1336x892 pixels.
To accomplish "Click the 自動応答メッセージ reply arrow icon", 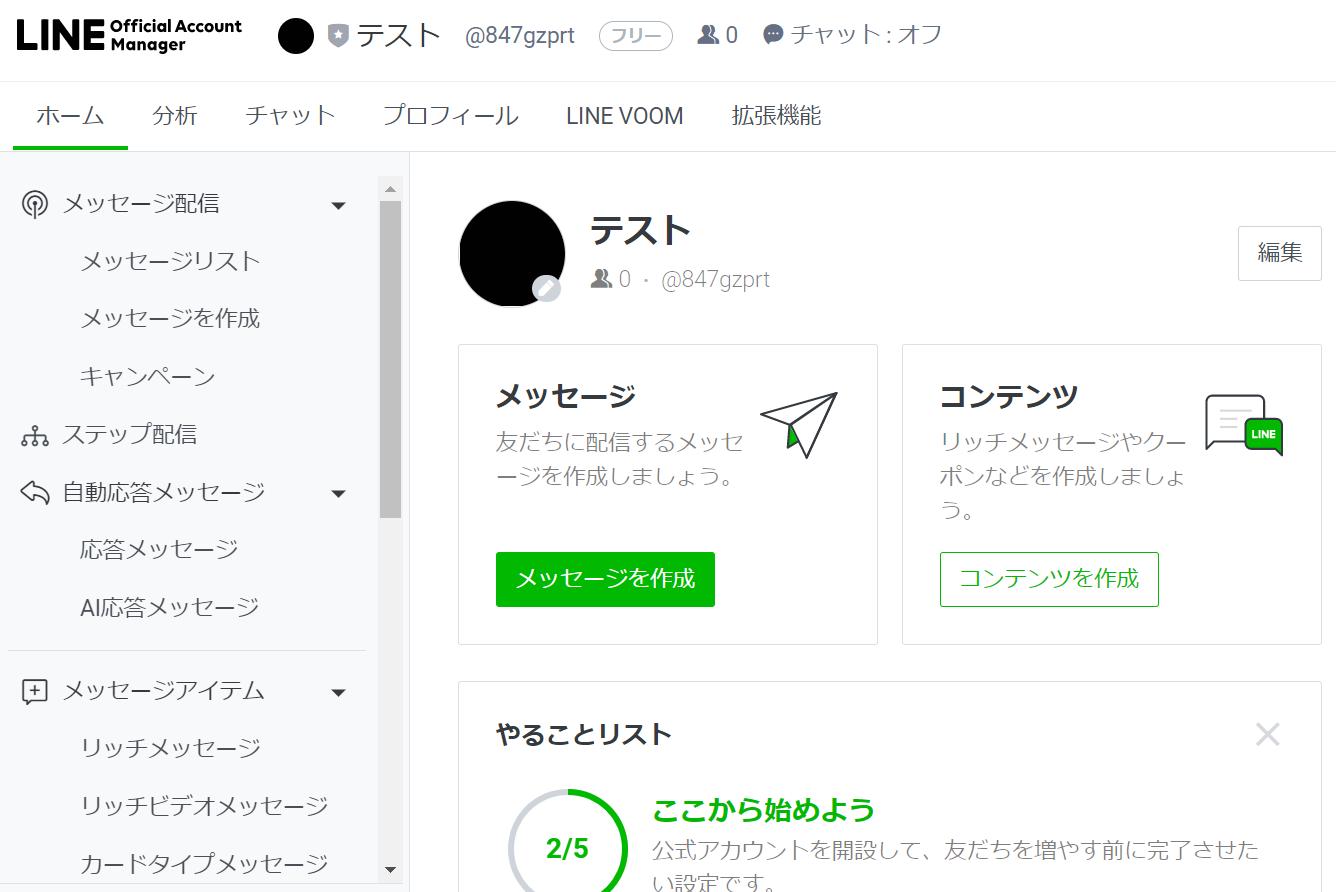I will click(35, 493).
